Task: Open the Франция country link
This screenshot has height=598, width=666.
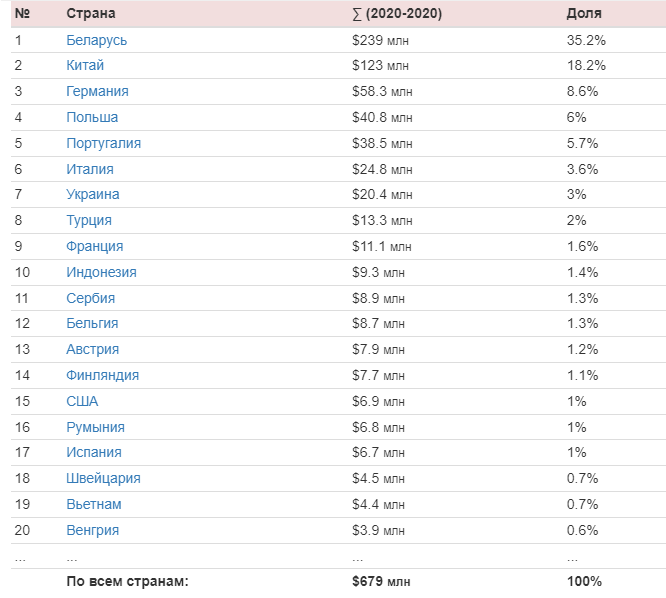Action: 95,246
